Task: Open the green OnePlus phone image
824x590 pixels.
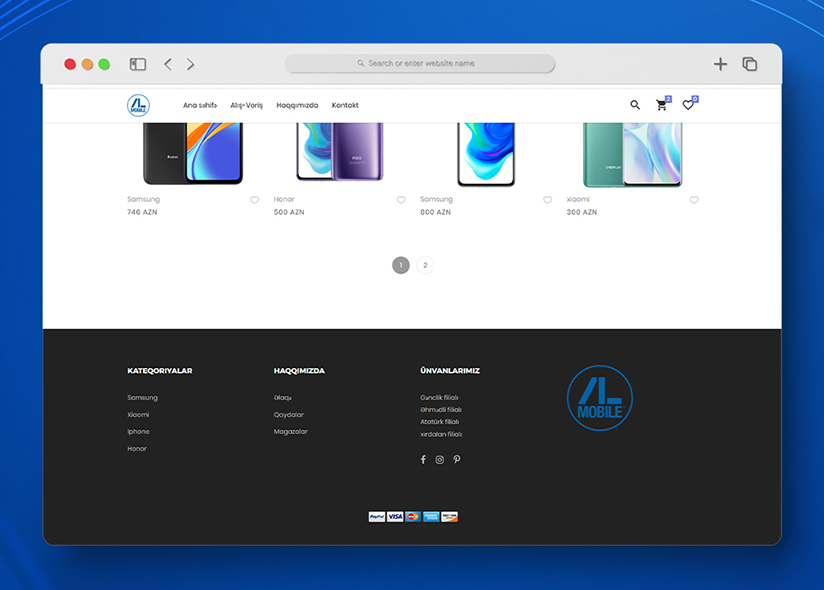Action: tap(633, 155)
